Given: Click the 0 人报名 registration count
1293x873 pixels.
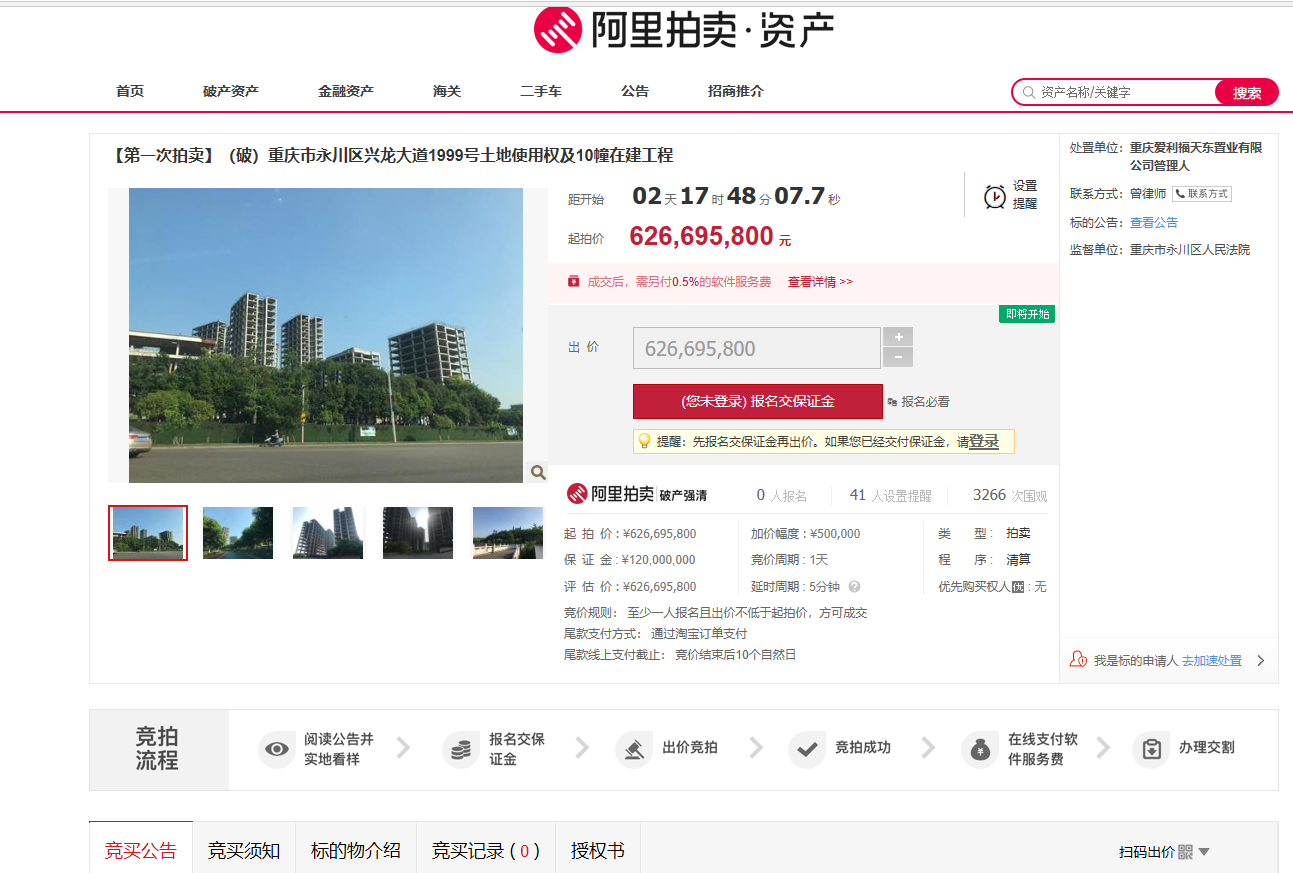Looking at the screenshot, I should coord(782,495).
